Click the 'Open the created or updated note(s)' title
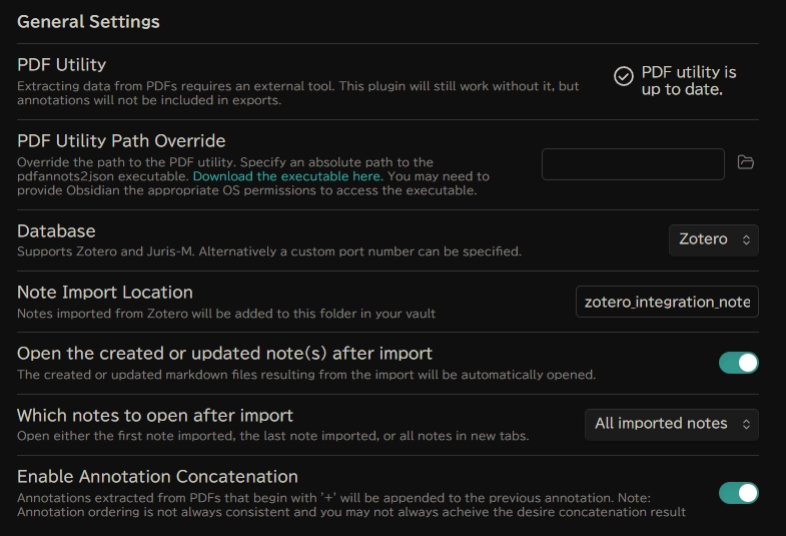 click(x=224, y=354)
